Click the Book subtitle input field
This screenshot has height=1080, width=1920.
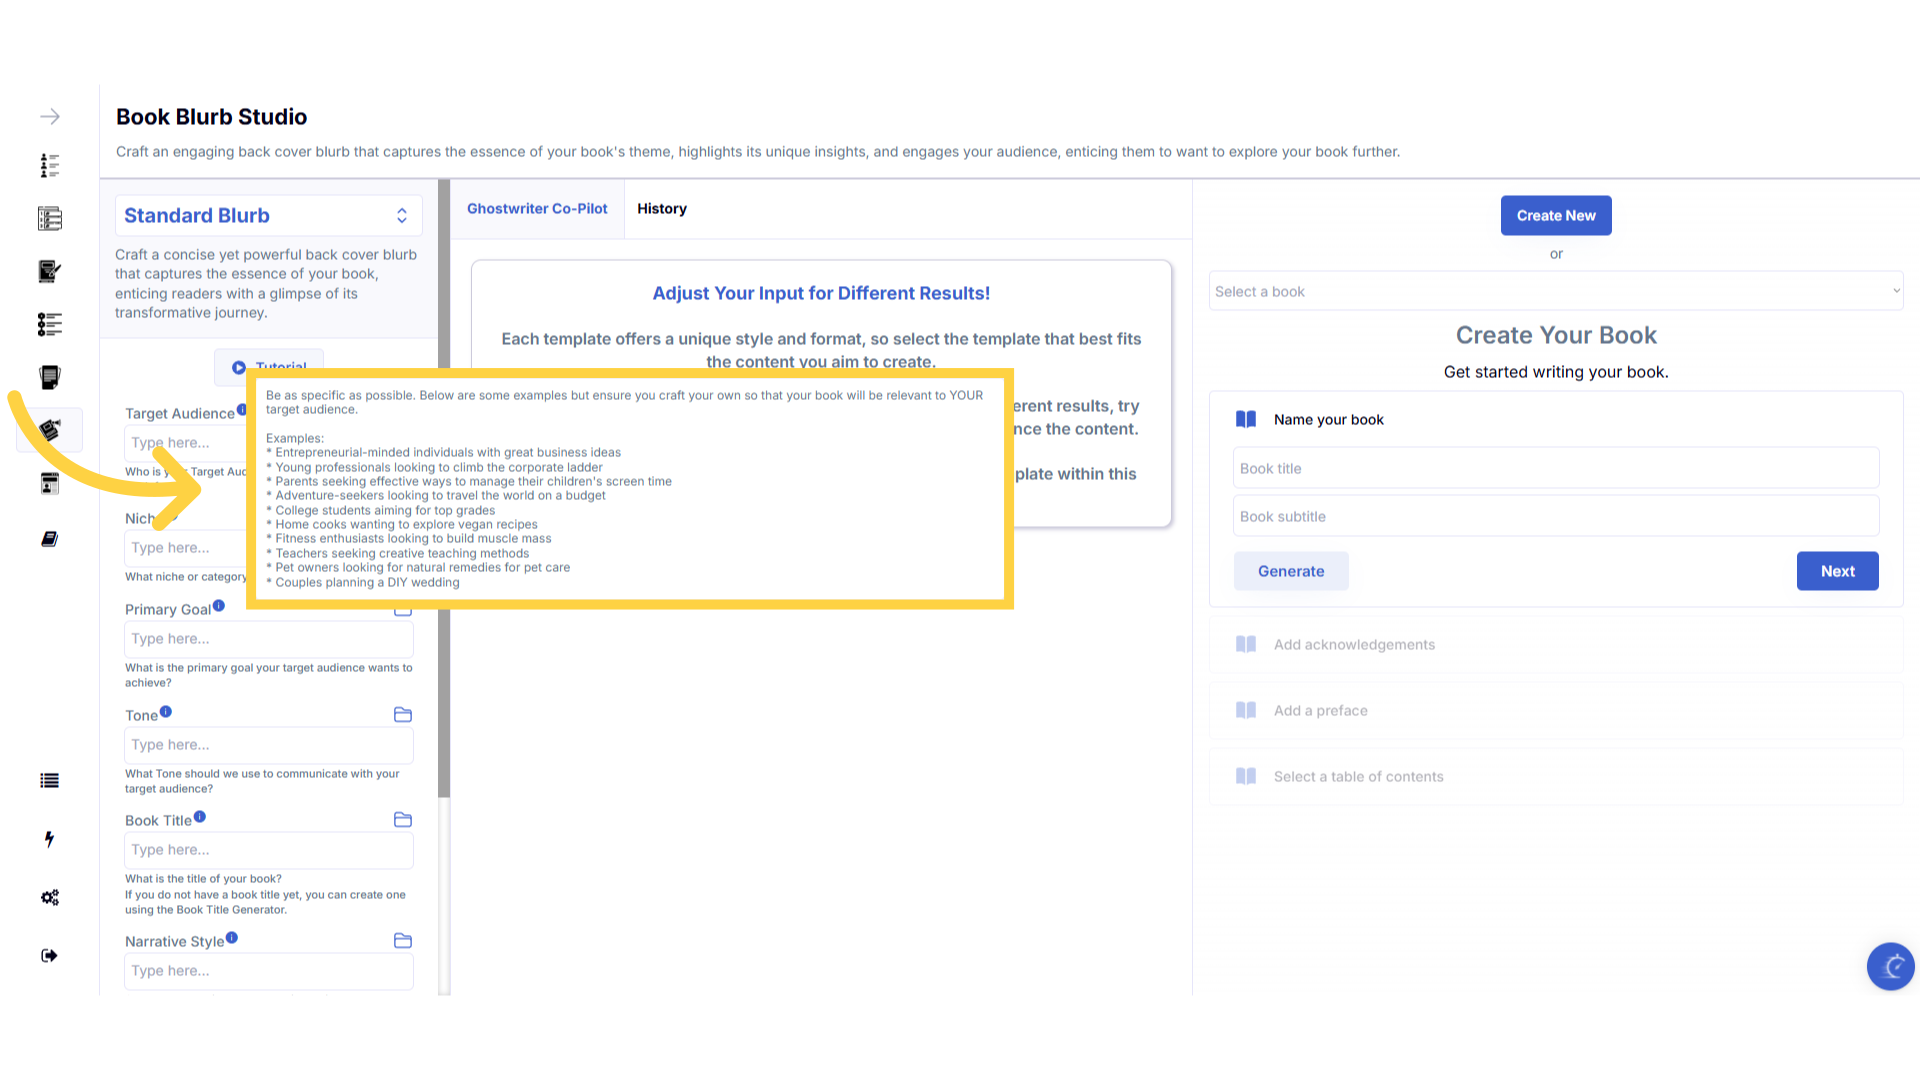1555,517
